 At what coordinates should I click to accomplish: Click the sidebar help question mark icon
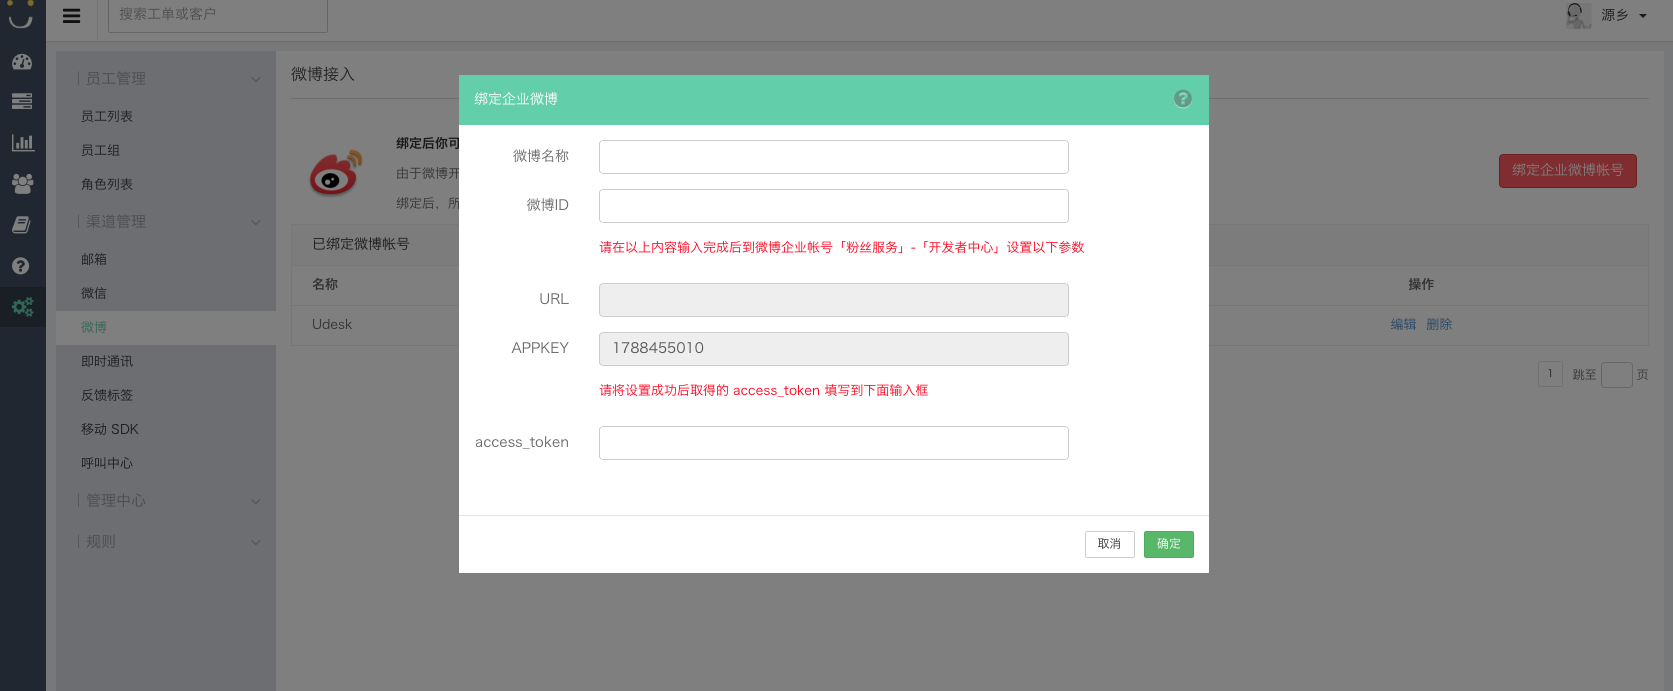tap(21, 266)
